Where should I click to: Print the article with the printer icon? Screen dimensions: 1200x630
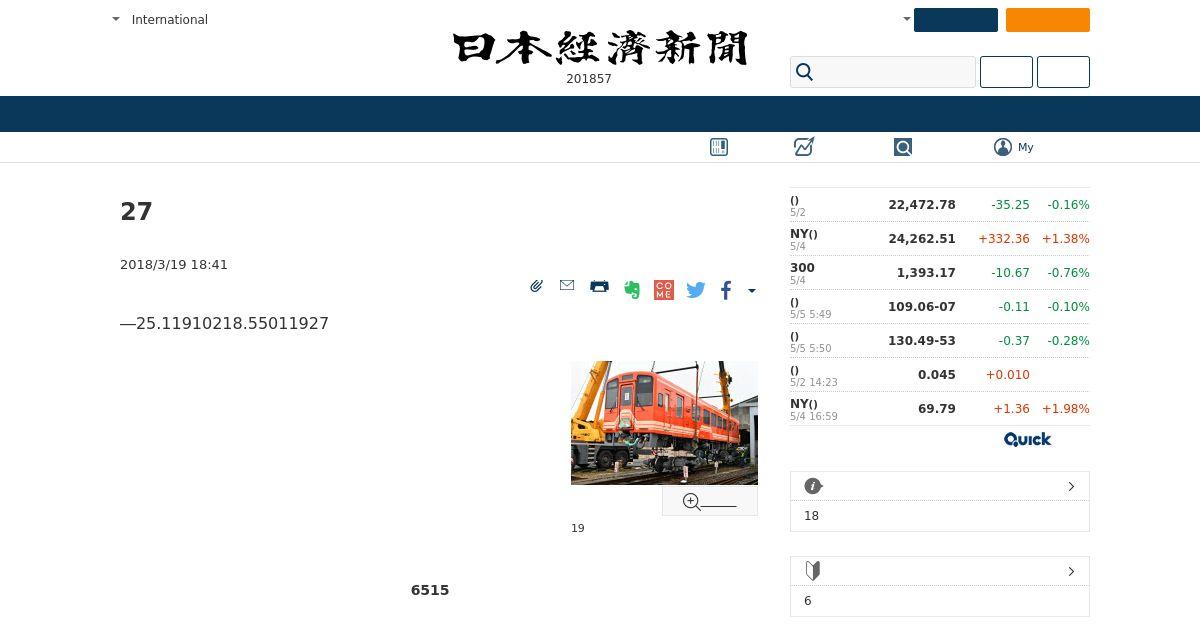[599, 286]
